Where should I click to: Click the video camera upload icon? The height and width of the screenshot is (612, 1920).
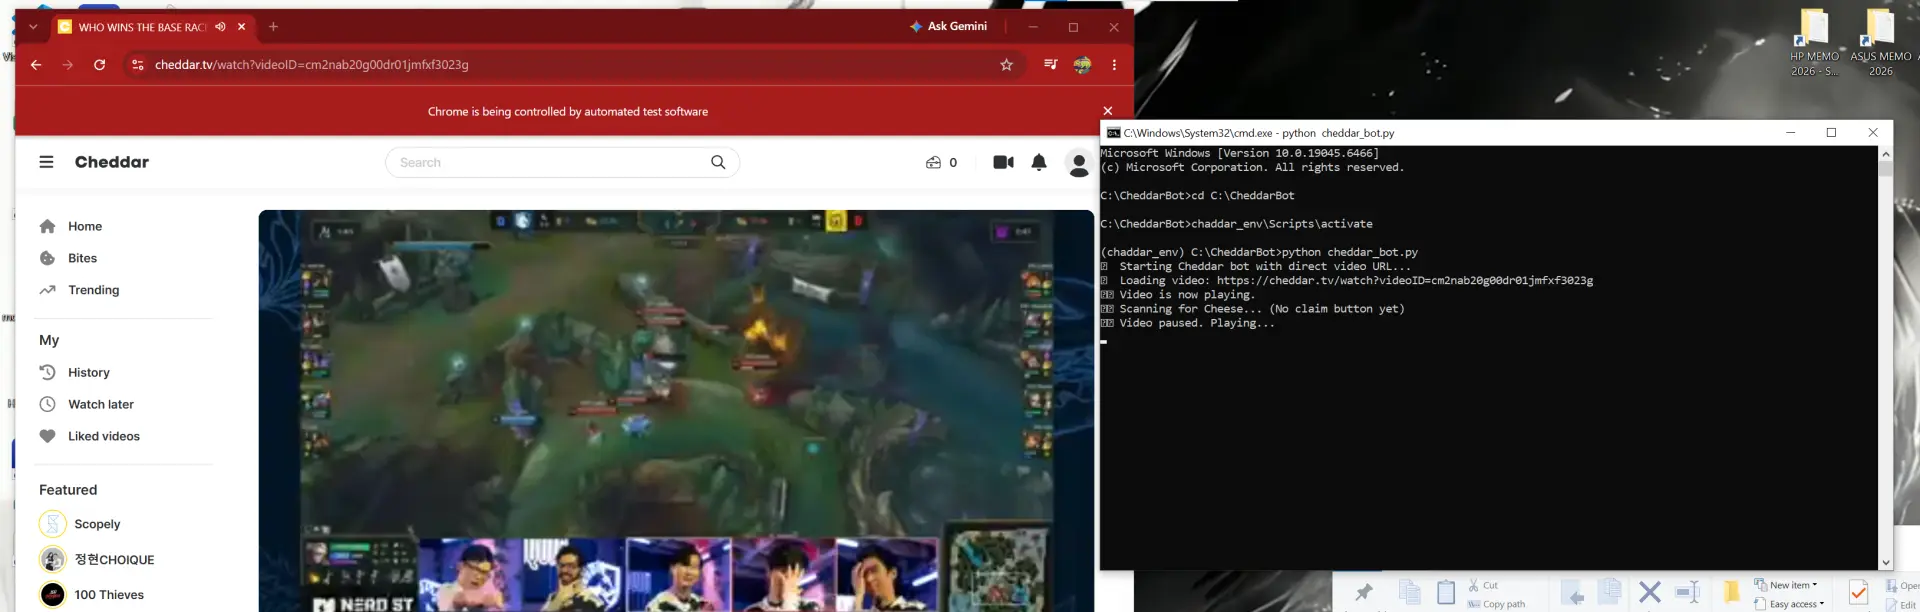pyautogui.click(x=1003, y=162)
